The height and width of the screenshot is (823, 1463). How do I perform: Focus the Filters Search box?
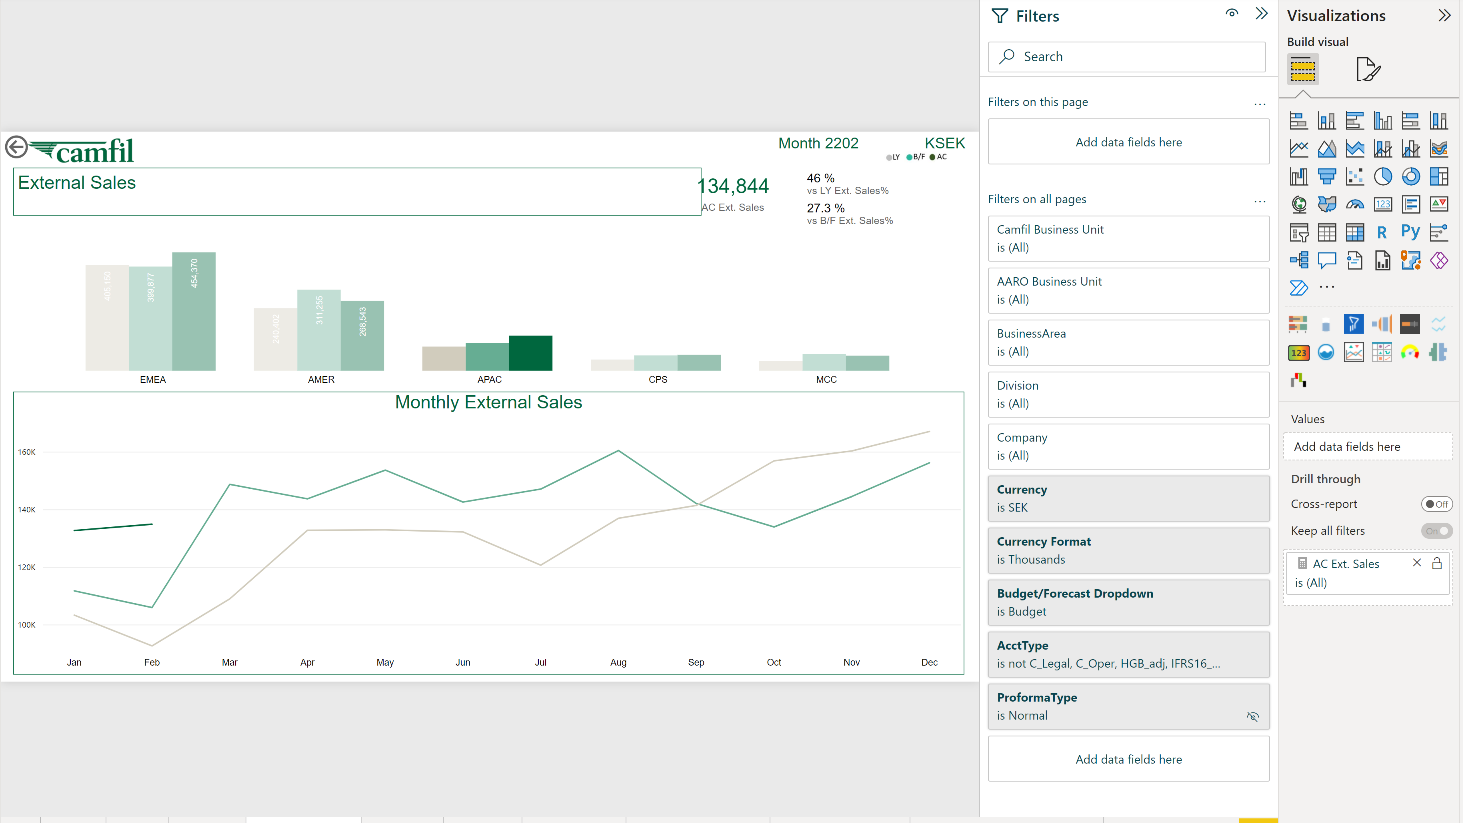[1127, 57]
